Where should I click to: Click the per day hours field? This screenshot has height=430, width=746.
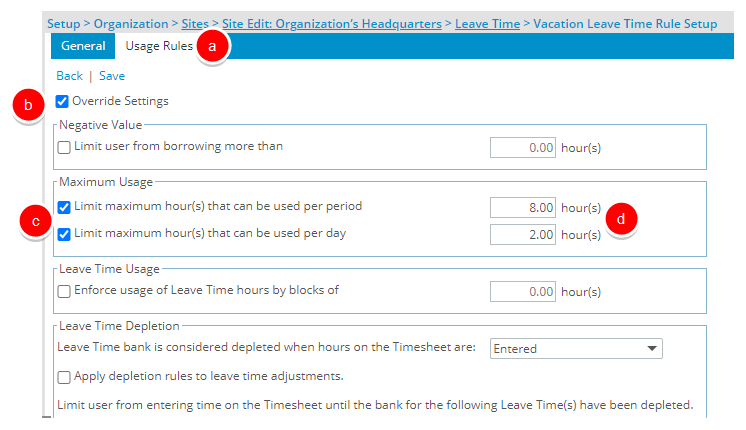[x=523, y=234]
